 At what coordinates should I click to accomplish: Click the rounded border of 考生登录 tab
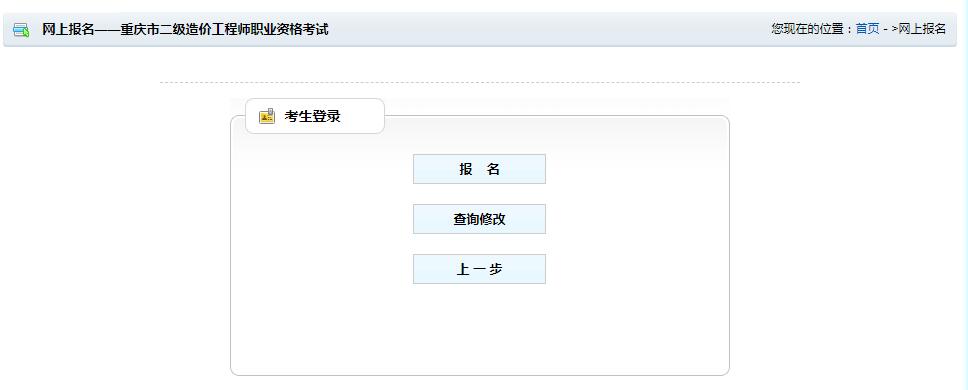point(315,99)
